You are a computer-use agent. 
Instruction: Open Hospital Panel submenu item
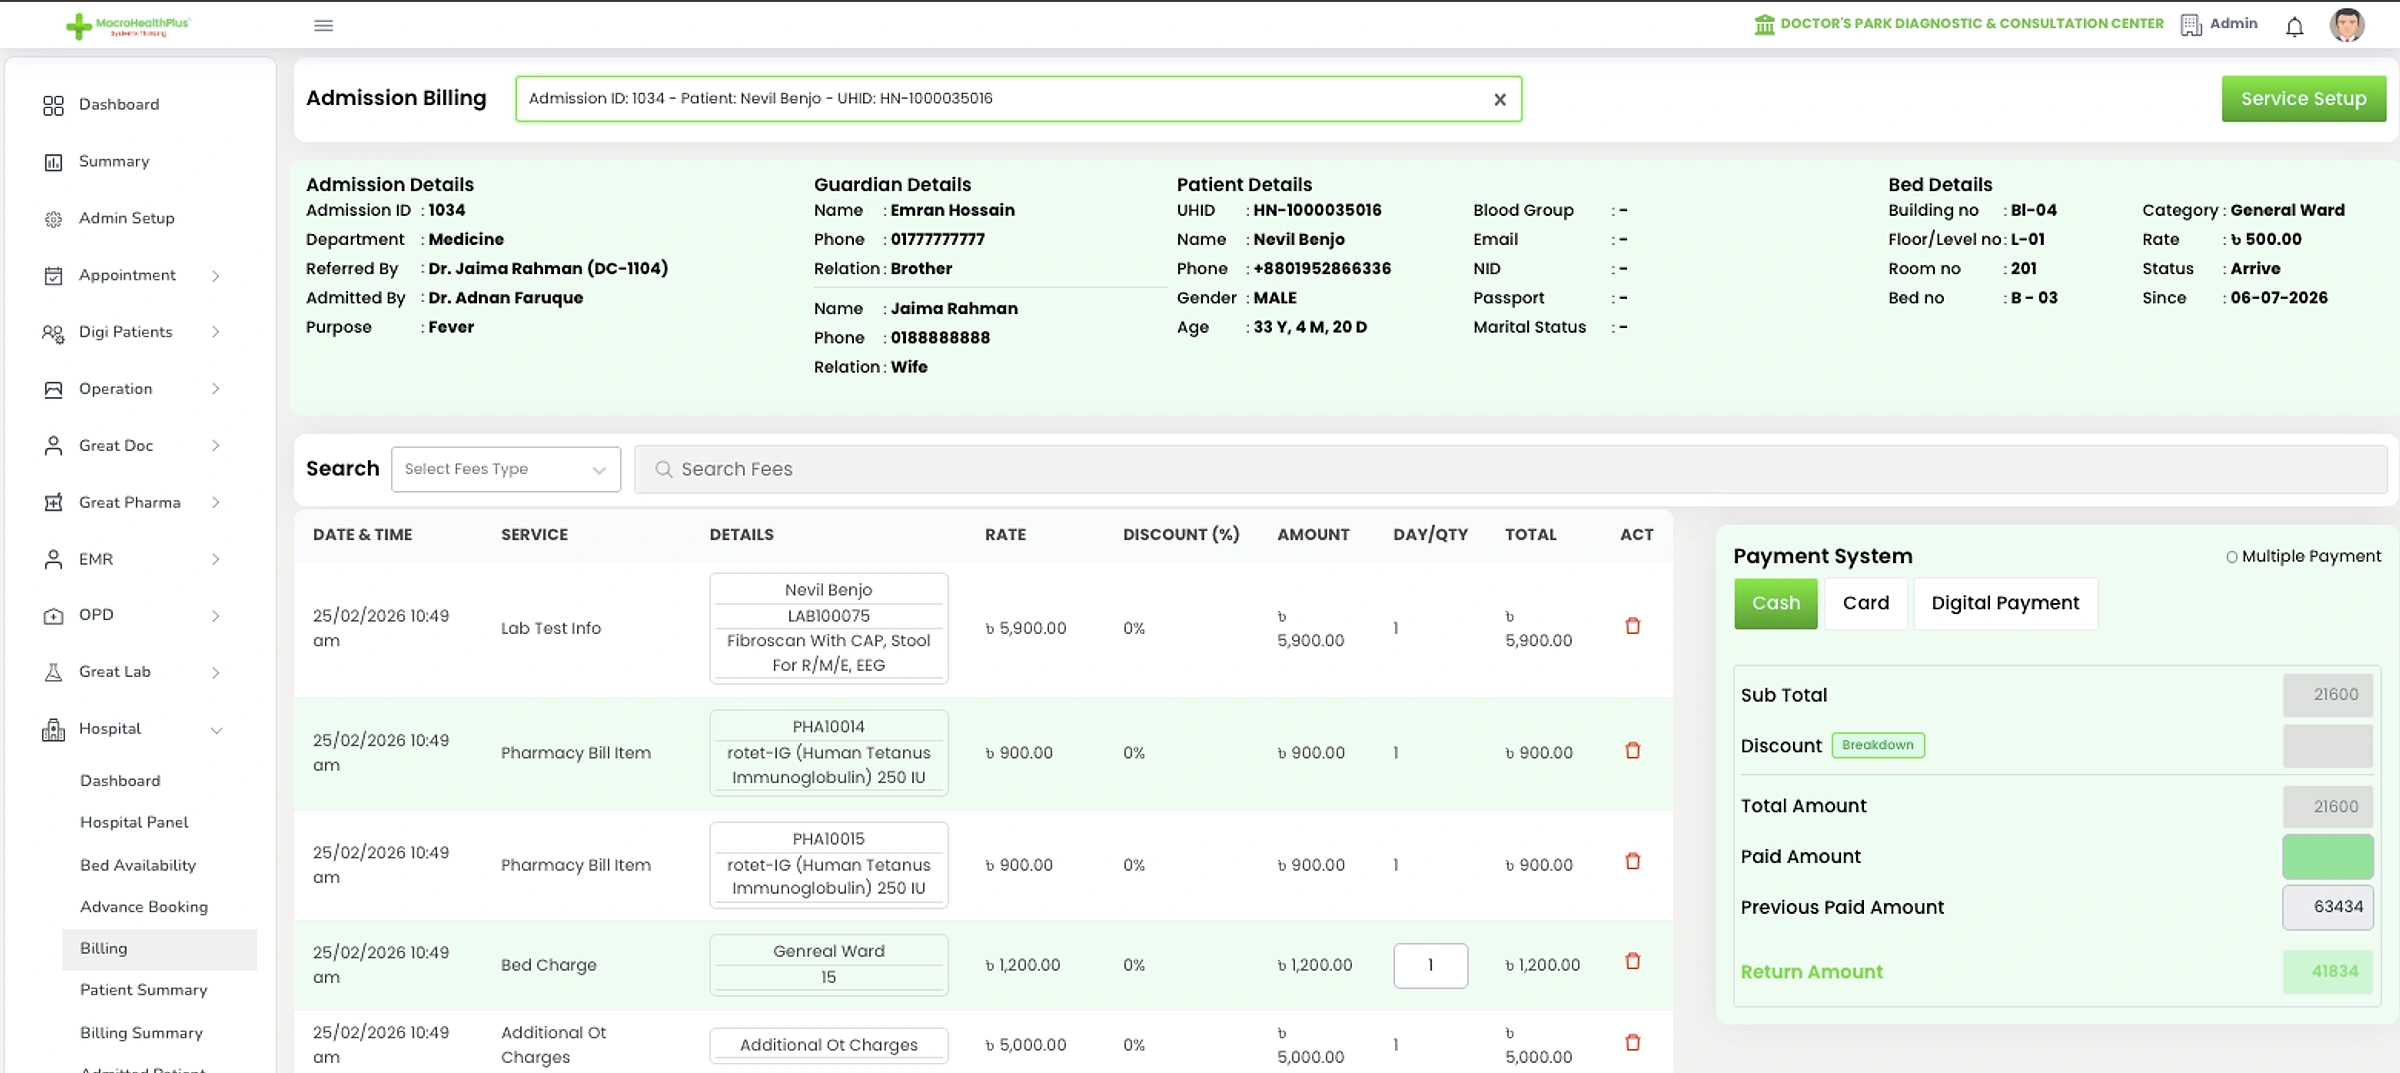tap(134, 822)
